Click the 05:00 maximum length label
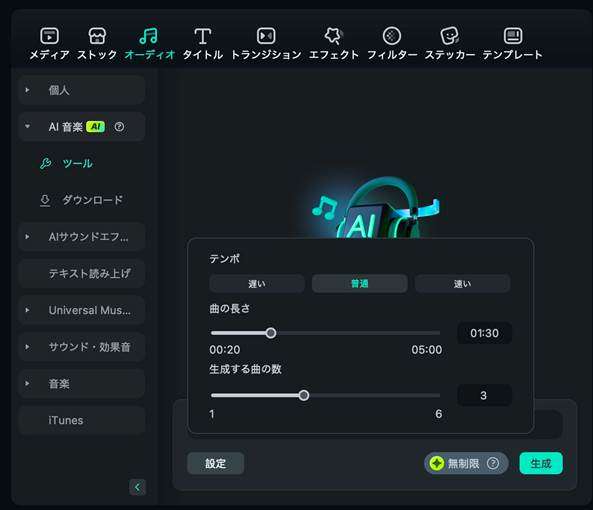This screenshot has width=593, height=510. click(x=427, y=350)
